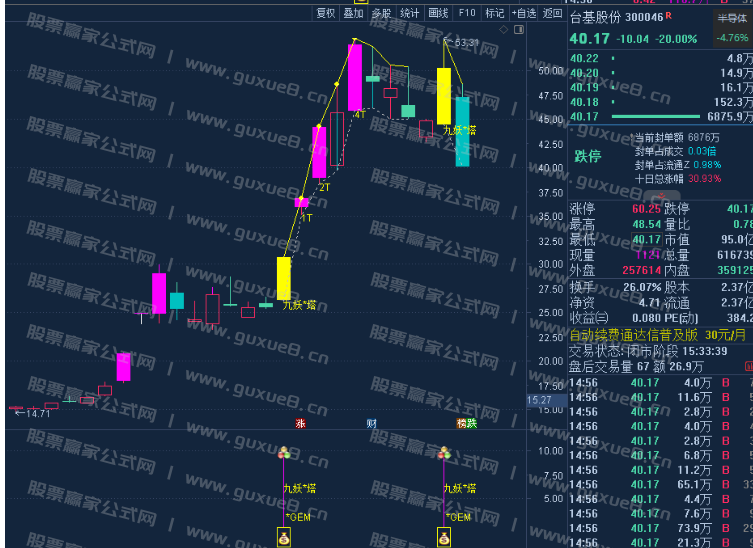Select the 21.3万 trade tick row
753x548 pixels.
(660, 542)
